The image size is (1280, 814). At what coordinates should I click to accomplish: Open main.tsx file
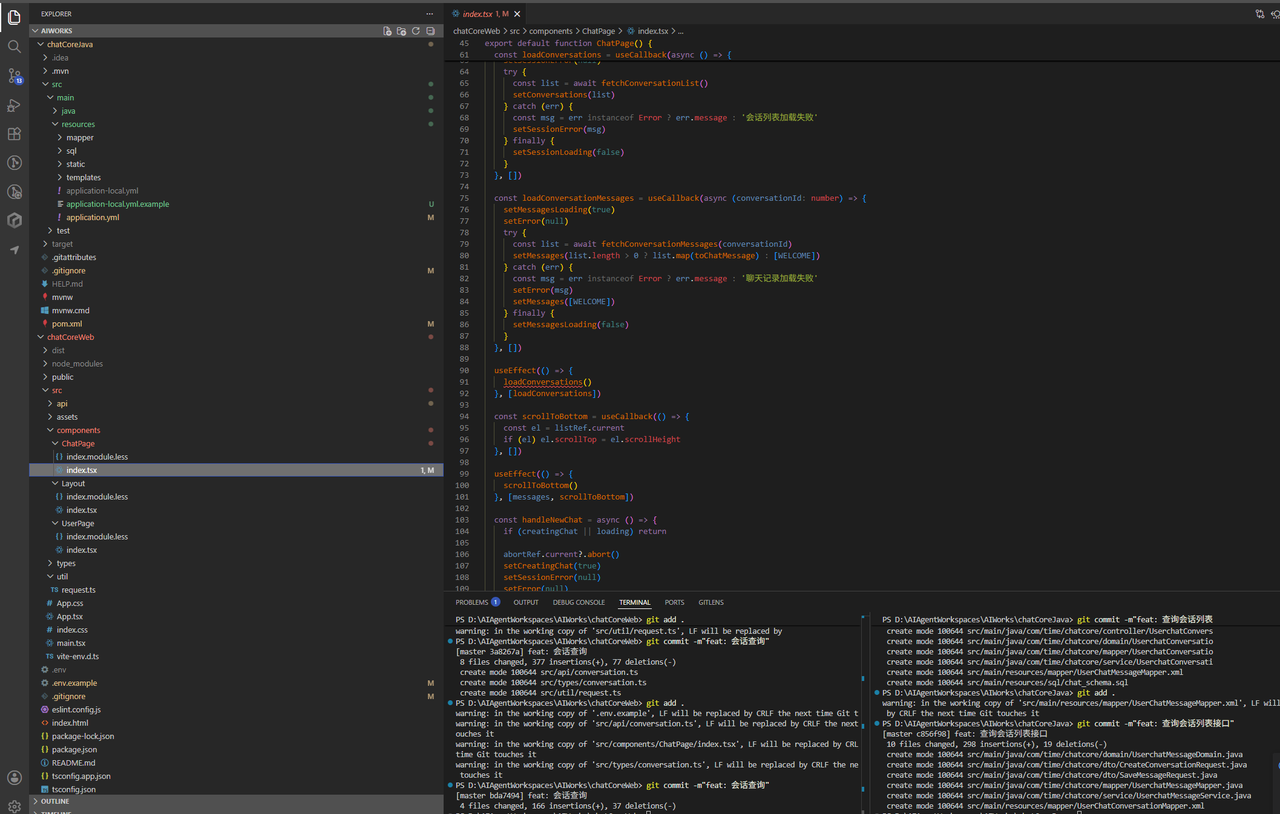(71, 643)
